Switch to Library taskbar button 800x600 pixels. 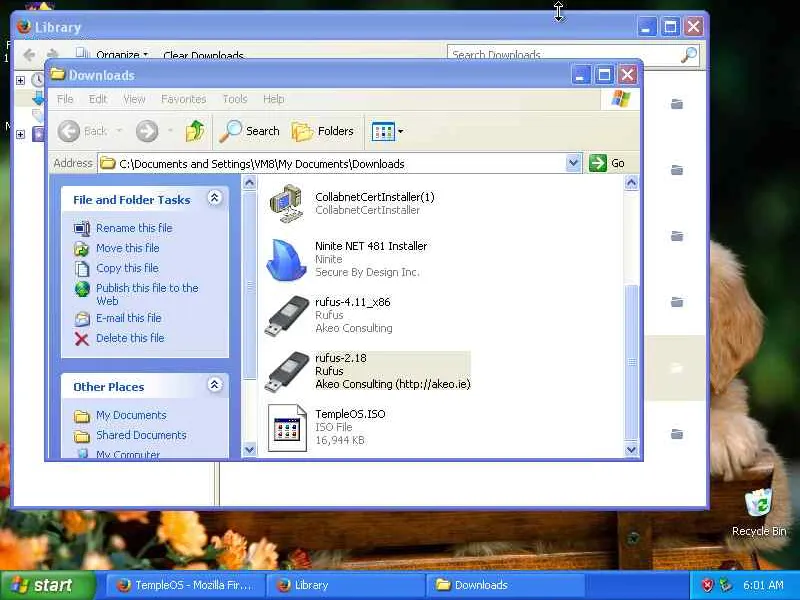[x=345, y=585]
